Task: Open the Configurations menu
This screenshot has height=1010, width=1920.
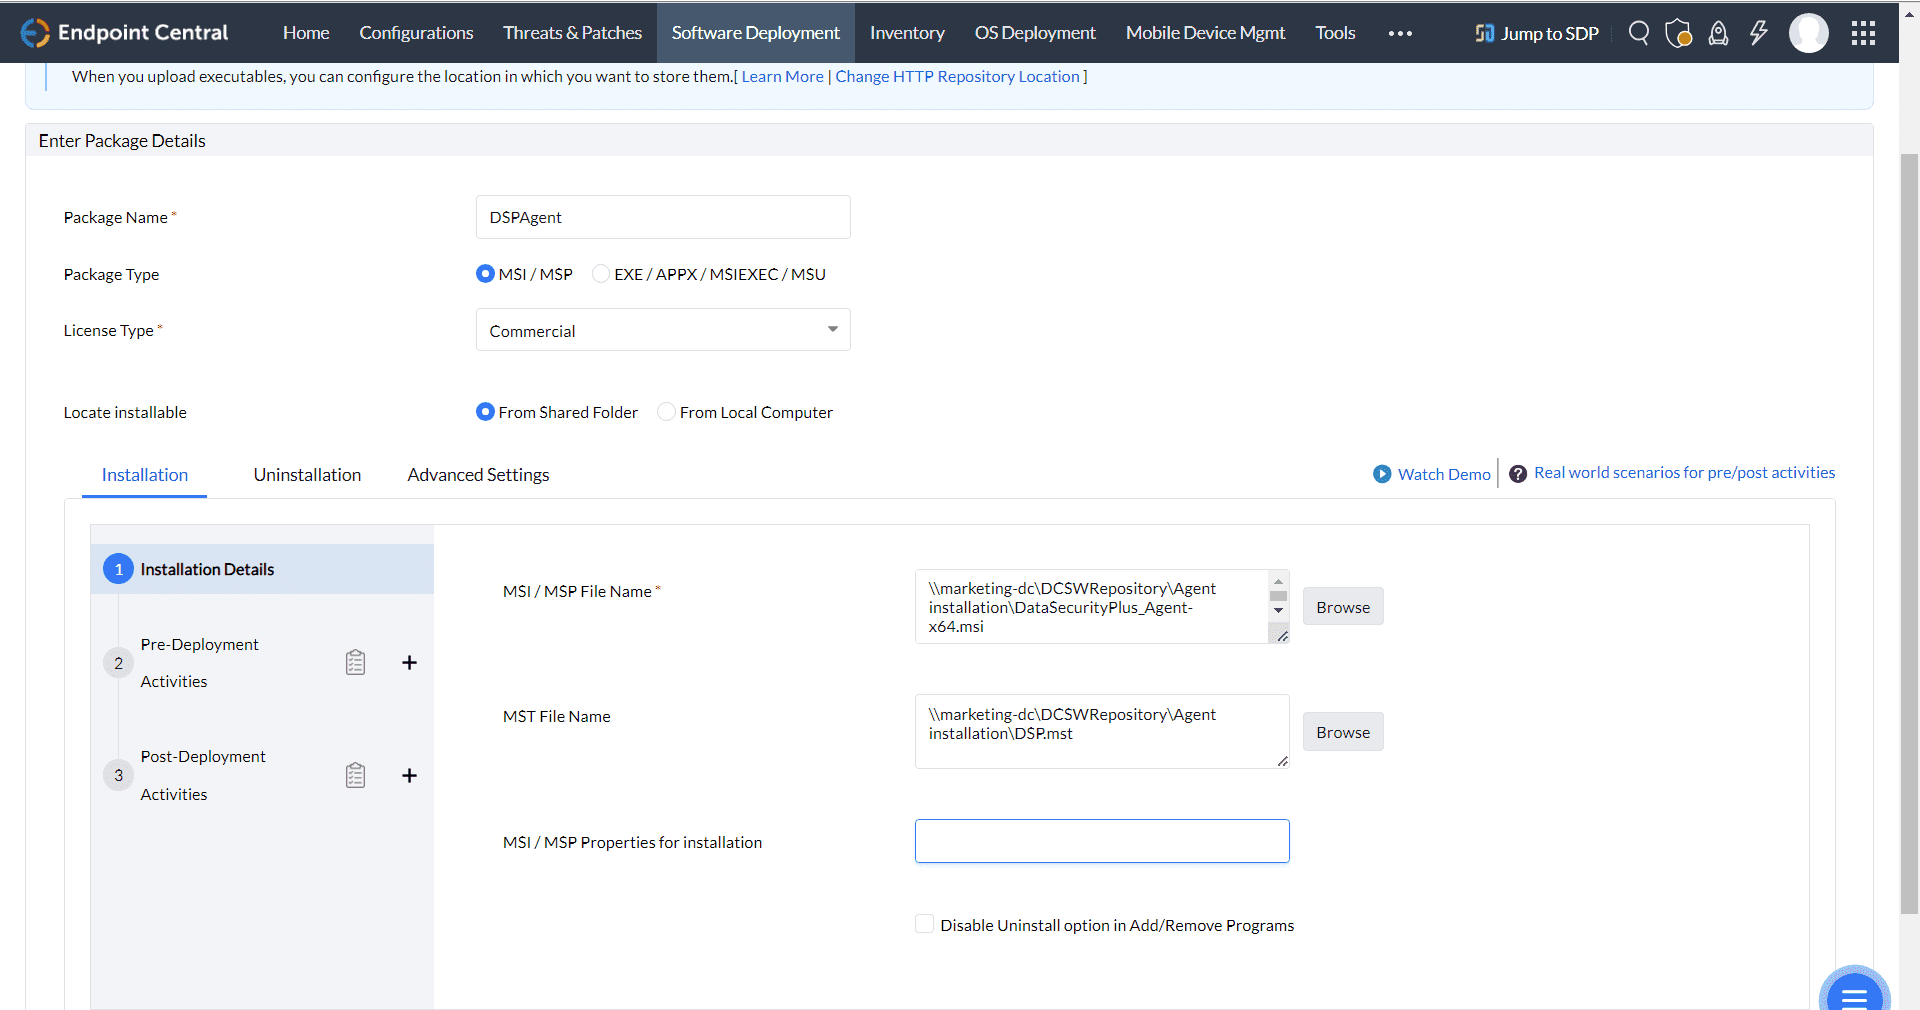Action: [416, 33]
